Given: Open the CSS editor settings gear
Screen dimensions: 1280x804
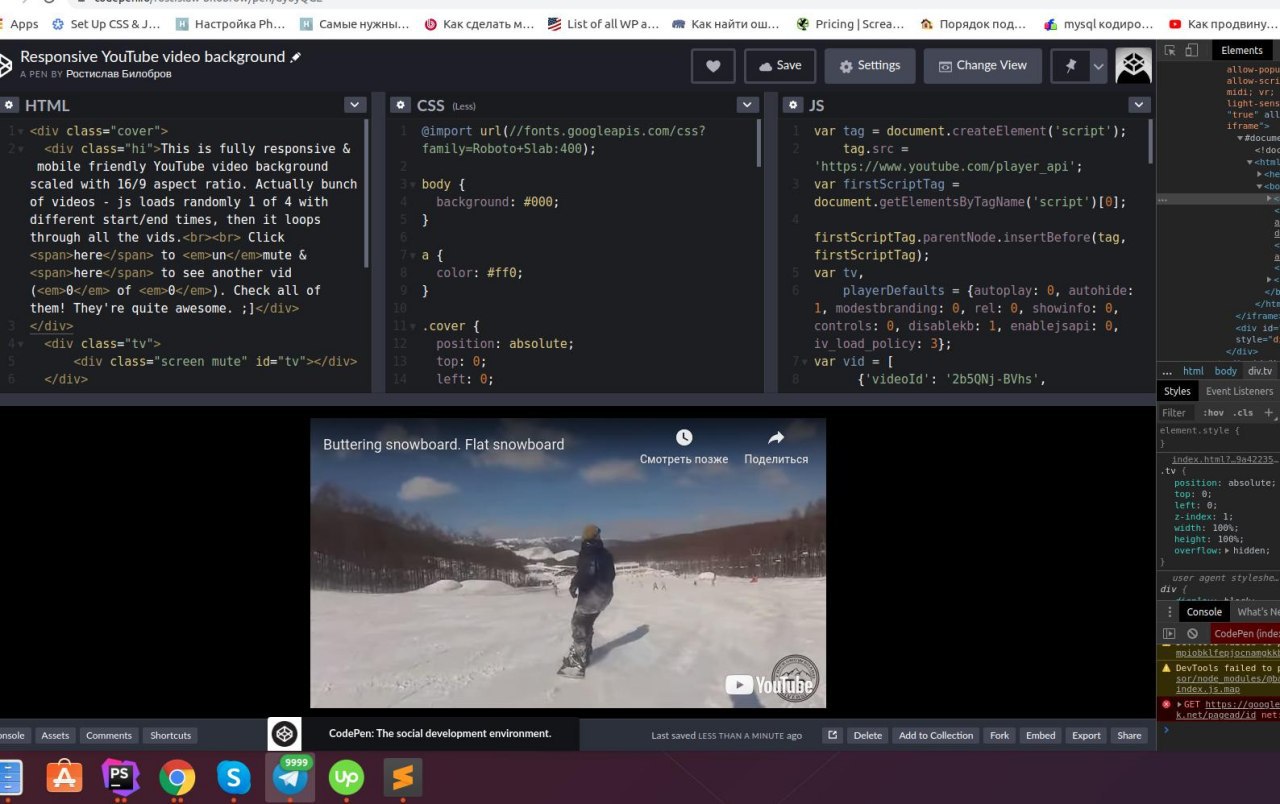Looking at the screenshot, I should click(401, 105).
